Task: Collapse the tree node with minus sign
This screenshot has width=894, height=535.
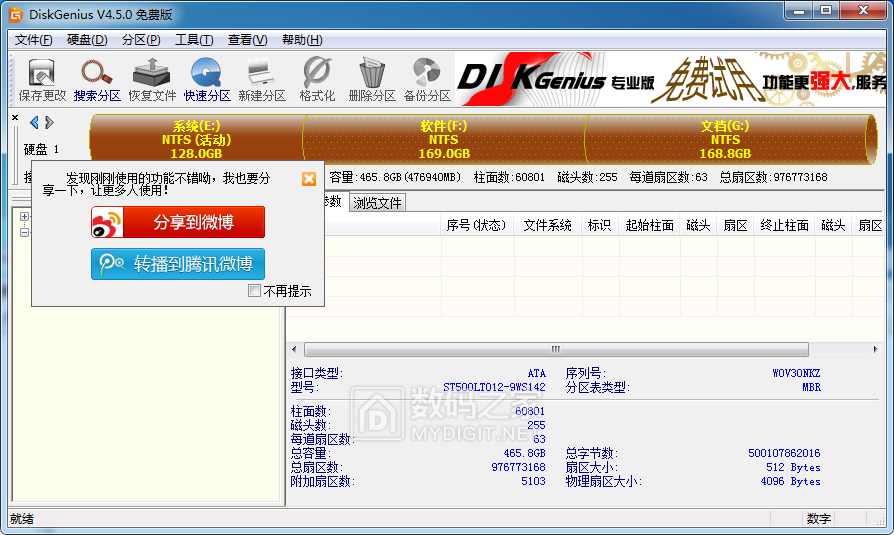Action: 25,232
